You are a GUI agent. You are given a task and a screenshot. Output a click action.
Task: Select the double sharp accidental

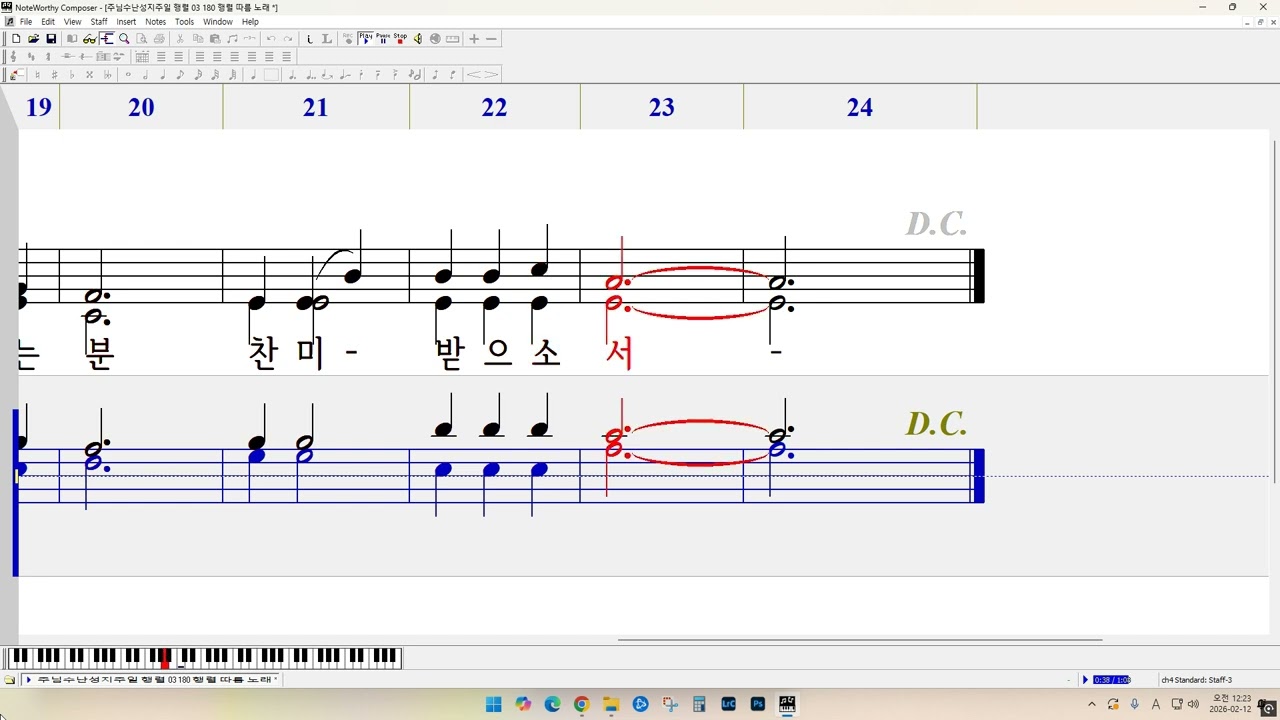pyautogui.click(x=89, y=75)
